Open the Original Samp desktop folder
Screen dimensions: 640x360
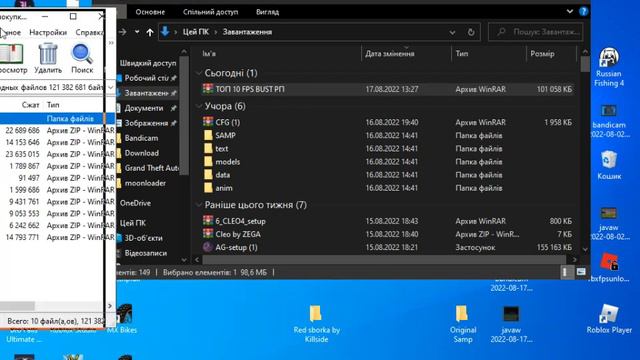coord(462,324)
